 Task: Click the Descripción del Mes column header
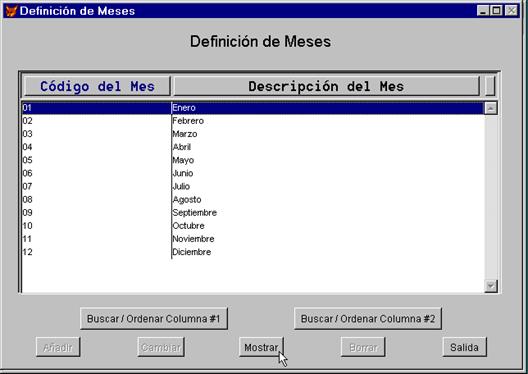pos(326,86)
